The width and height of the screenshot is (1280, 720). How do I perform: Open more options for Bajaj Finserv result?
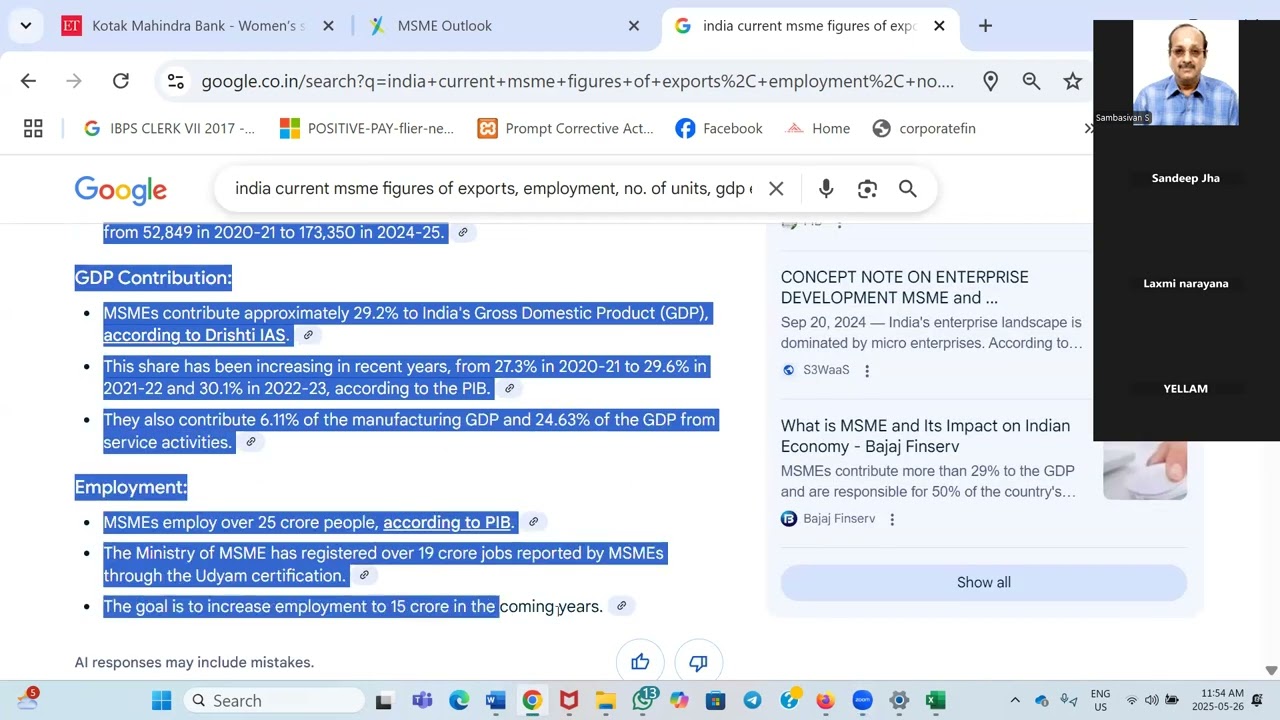point(892,519)
